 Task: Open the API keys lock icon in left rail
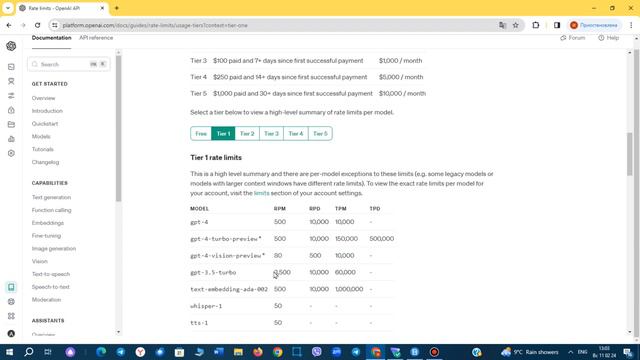[x=11, y=110]
